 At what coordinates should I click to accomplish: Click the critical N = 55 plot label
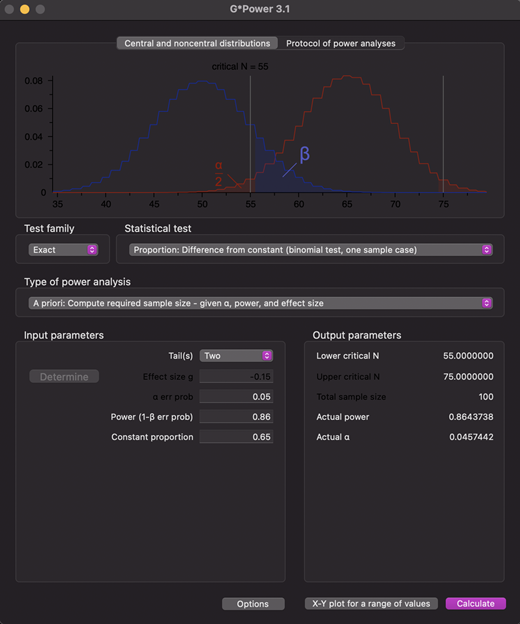pos(240,66)
